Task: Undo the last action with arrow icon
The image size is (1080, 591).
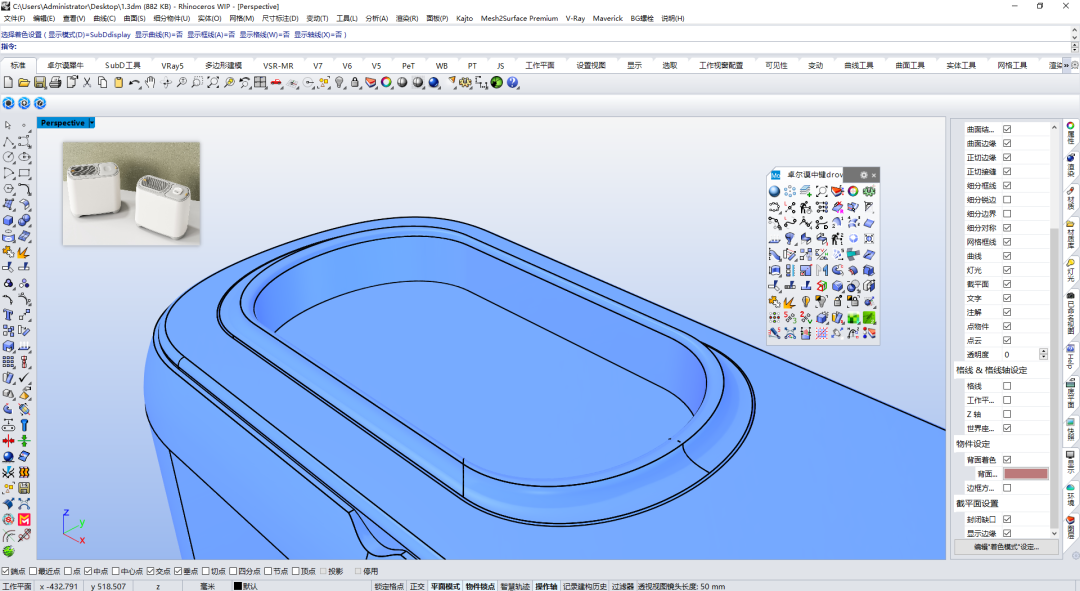Action: (x=134, y=83)
